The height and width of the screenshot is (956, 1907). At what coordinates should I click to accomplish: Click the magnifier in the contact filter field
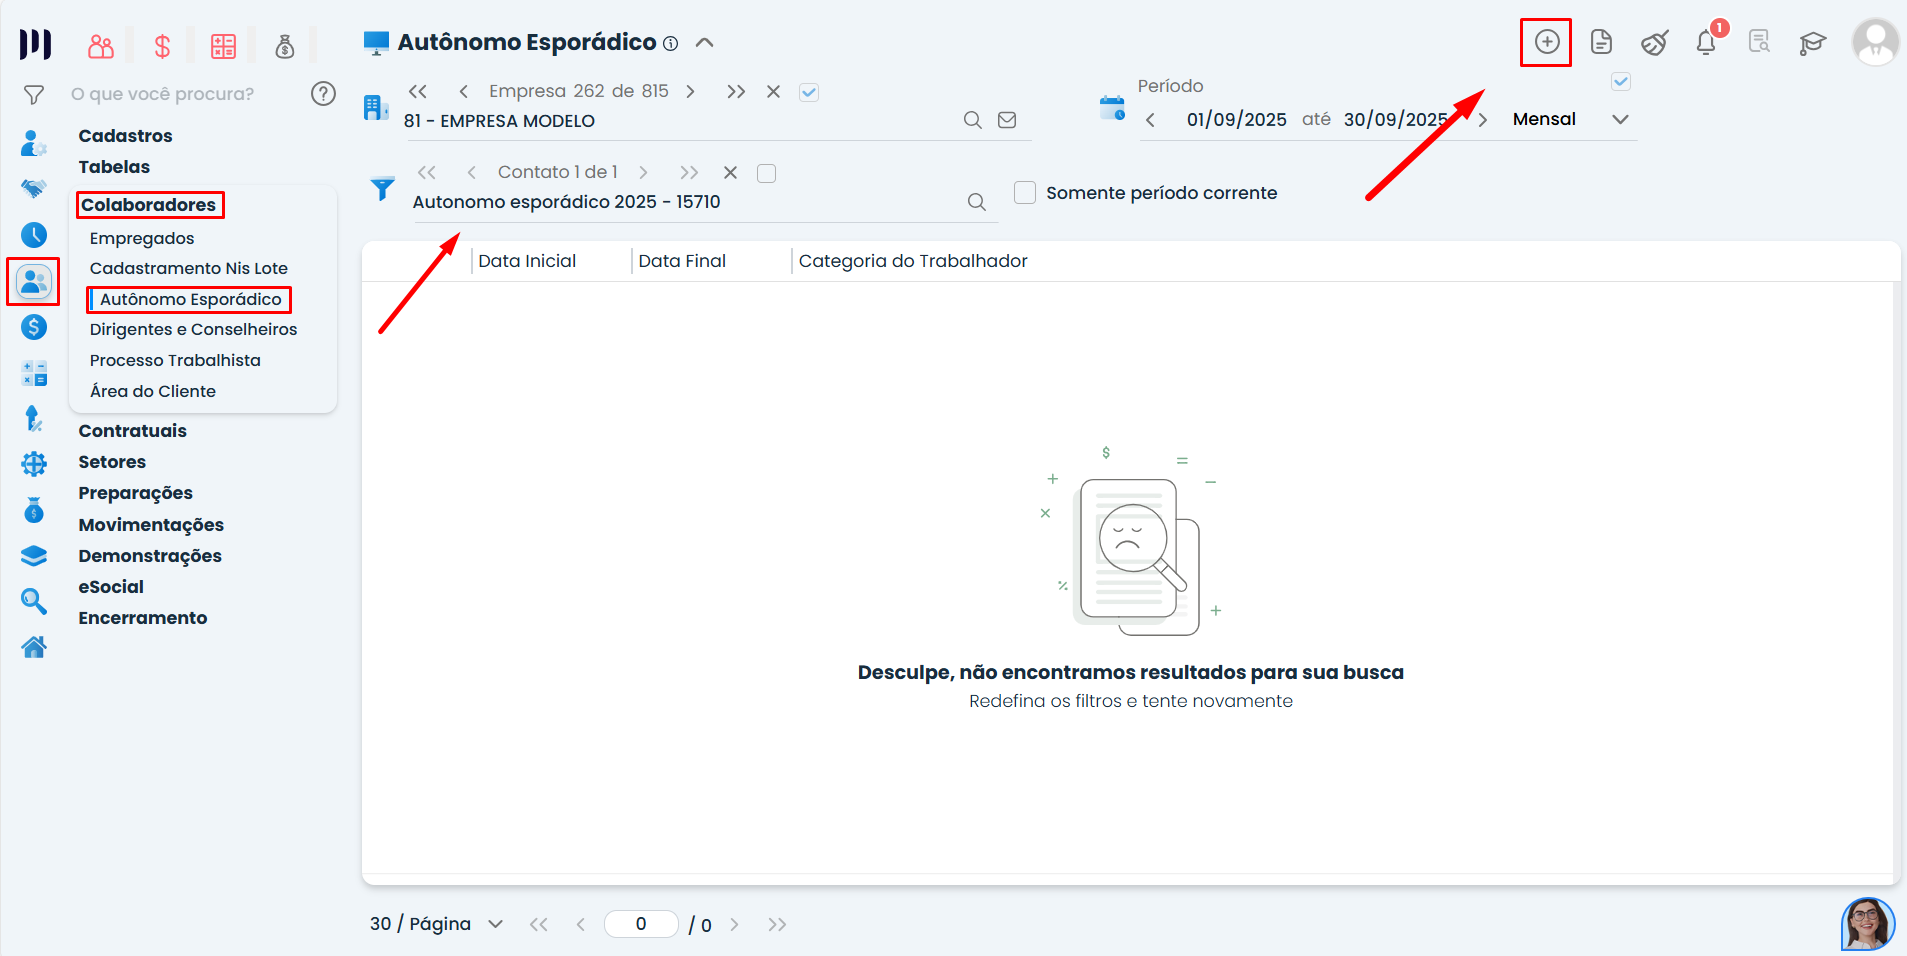click(x=977, y=202)
